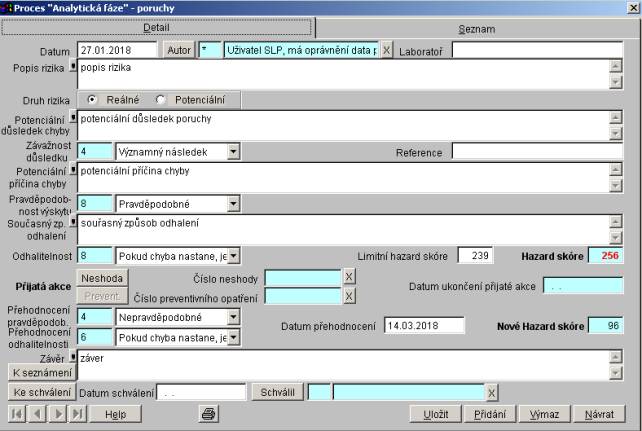
Task: Open the Závažnost důsledku dropdown
Action: [x=233, y=152]
